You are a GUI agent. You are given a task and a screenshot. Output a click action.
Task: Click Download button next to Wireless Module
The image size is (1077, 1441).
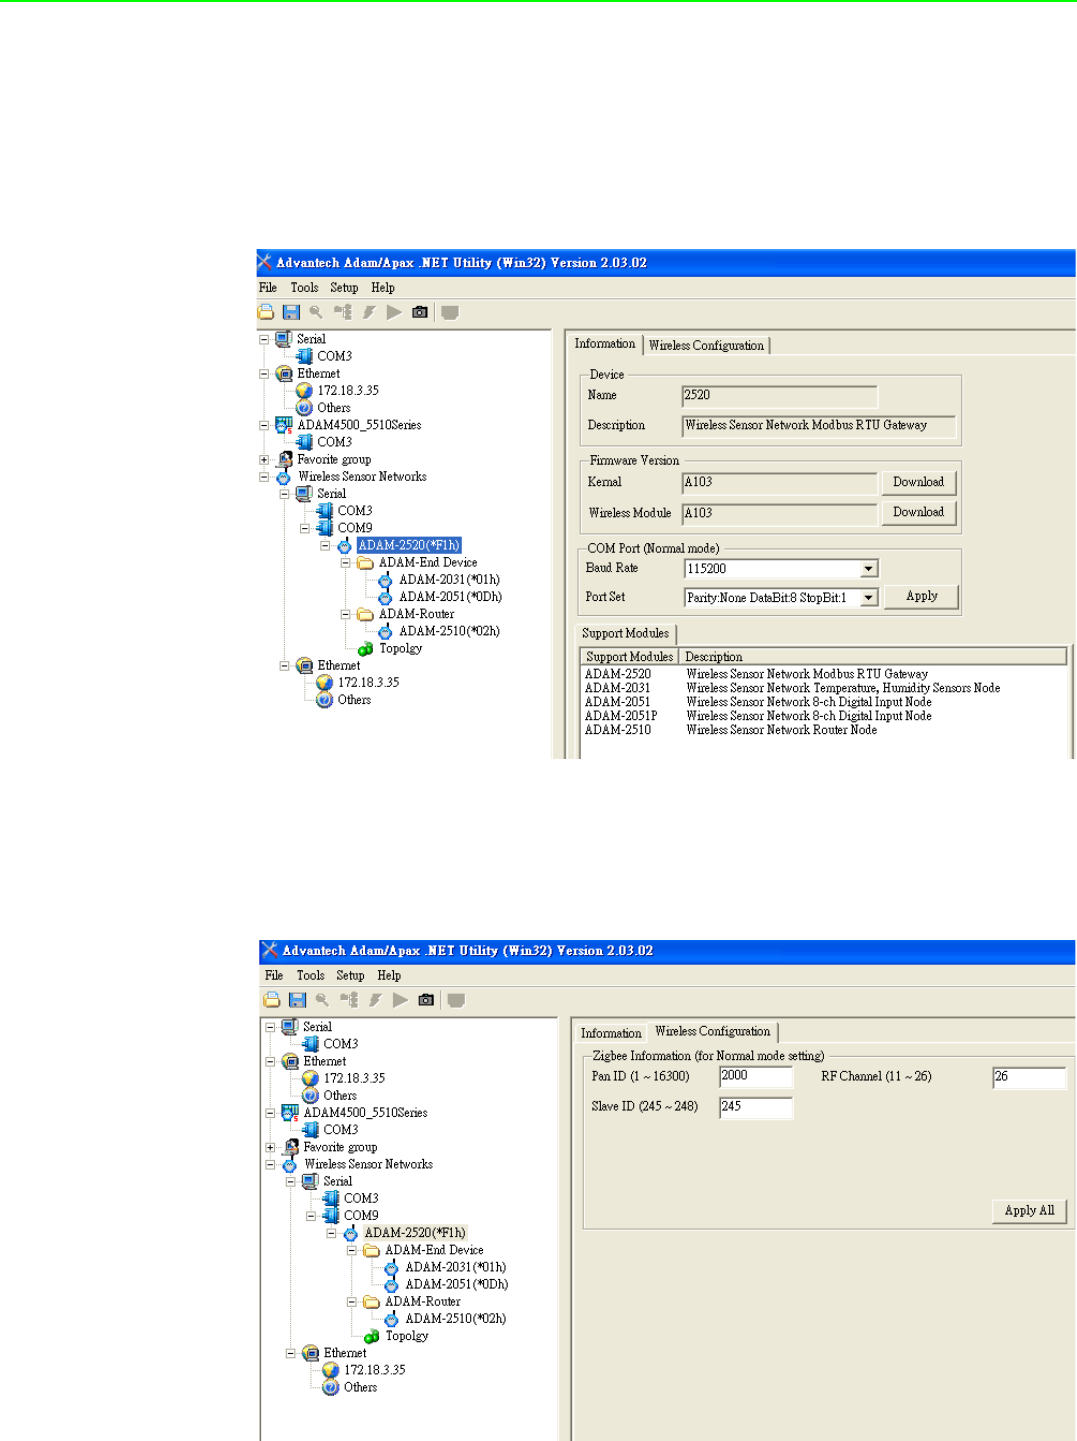[918, 512]
